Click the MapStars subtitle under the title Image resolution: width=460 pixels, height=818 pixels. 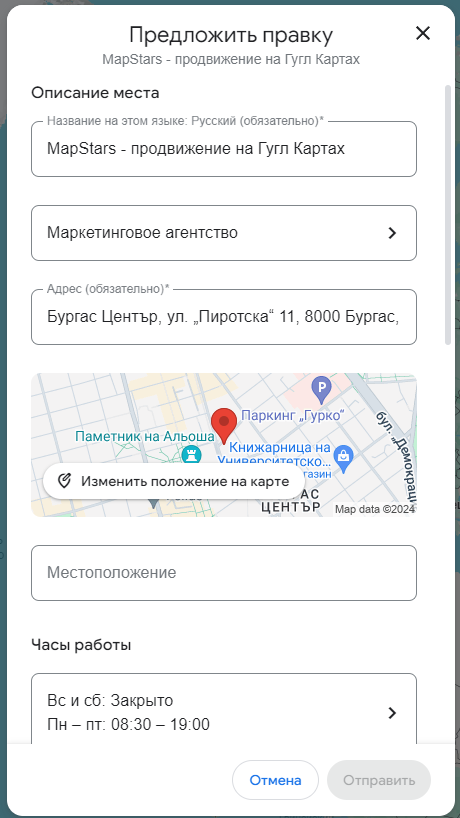231,59
